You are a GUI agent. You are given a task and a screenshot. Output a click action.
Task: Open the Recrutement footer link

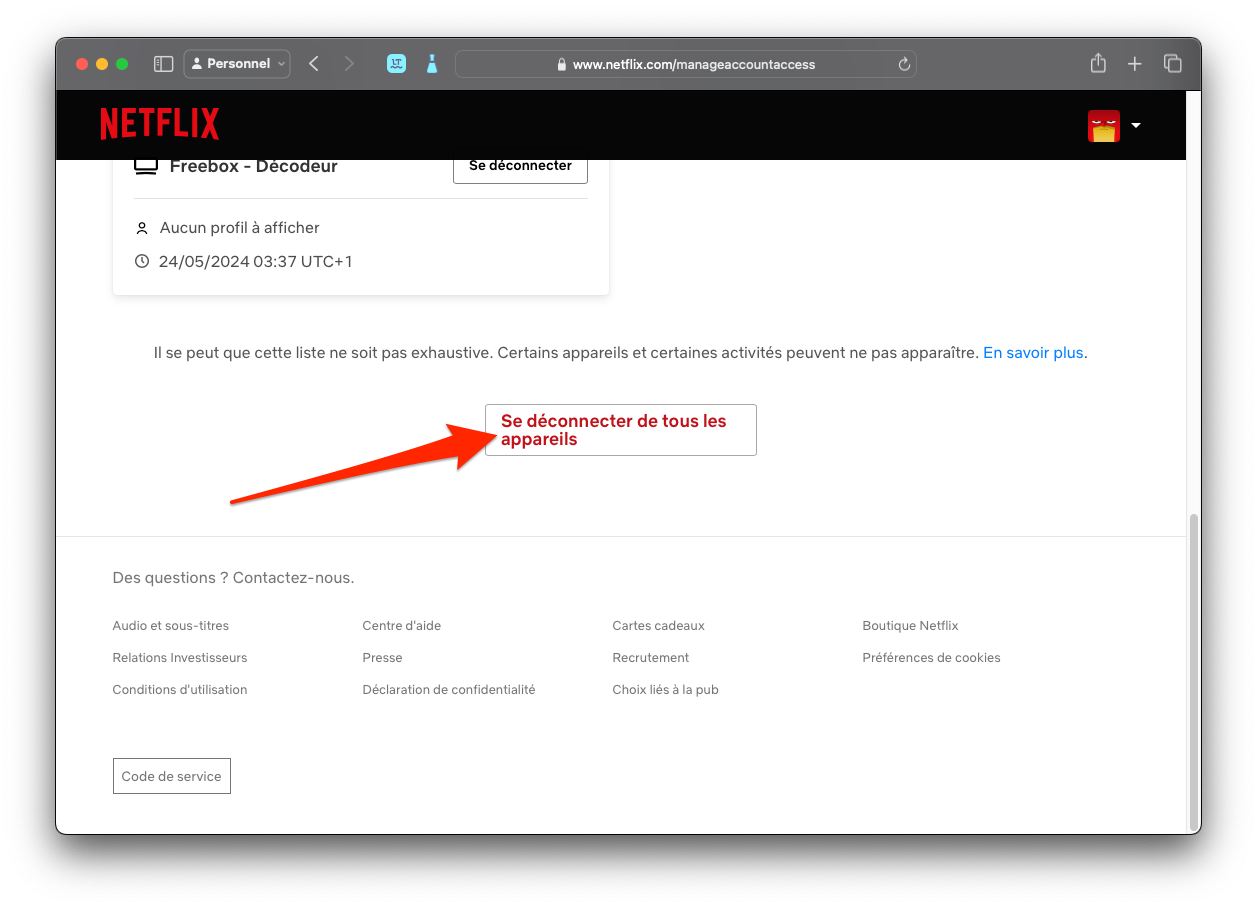[651, 658]
